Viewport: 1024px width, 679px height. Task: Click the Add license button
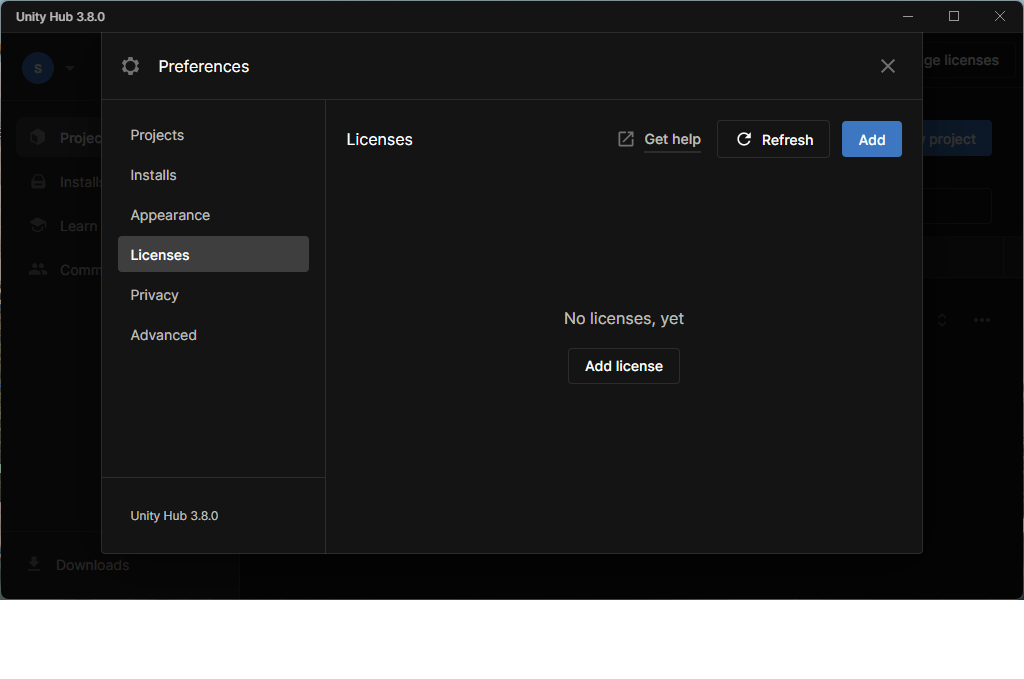click(x=623, y=365)
